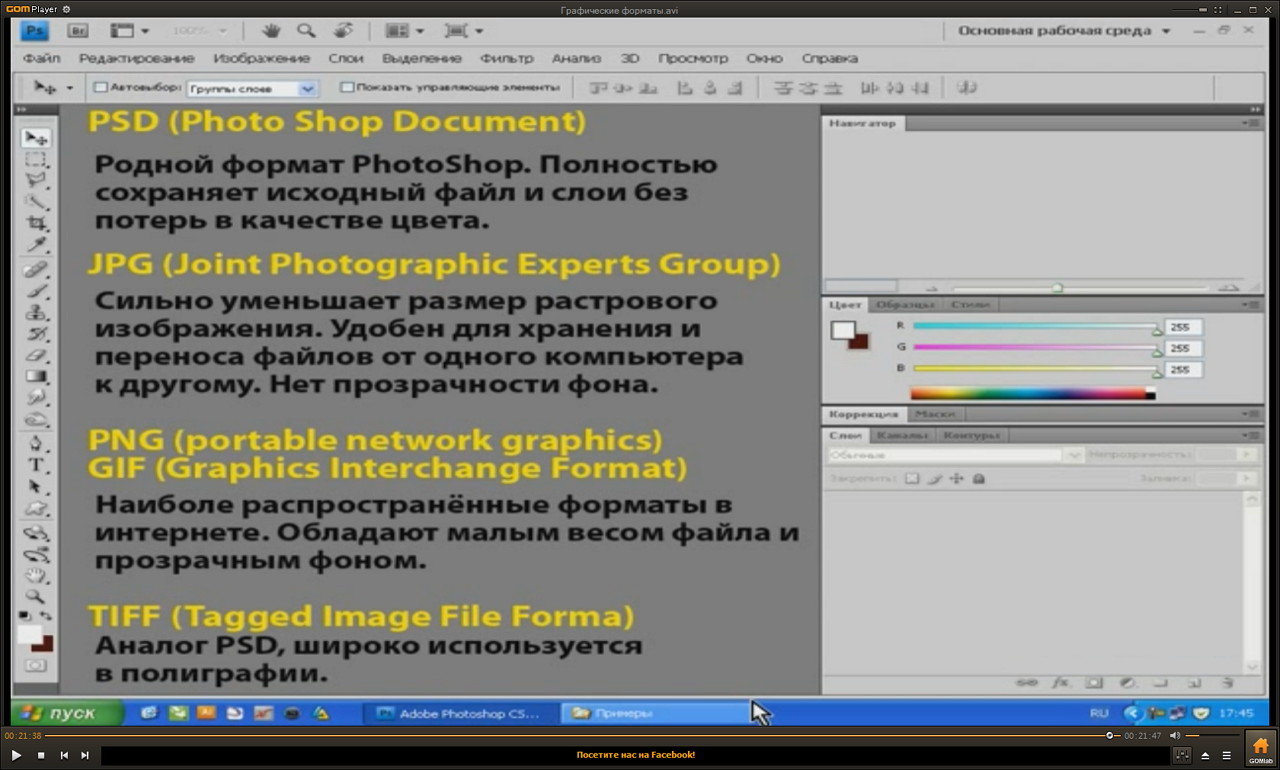Viewport: 1280px width, 770px height.
Task: Enable the Автовыбор checkbox
Action: tap(100, 88)
